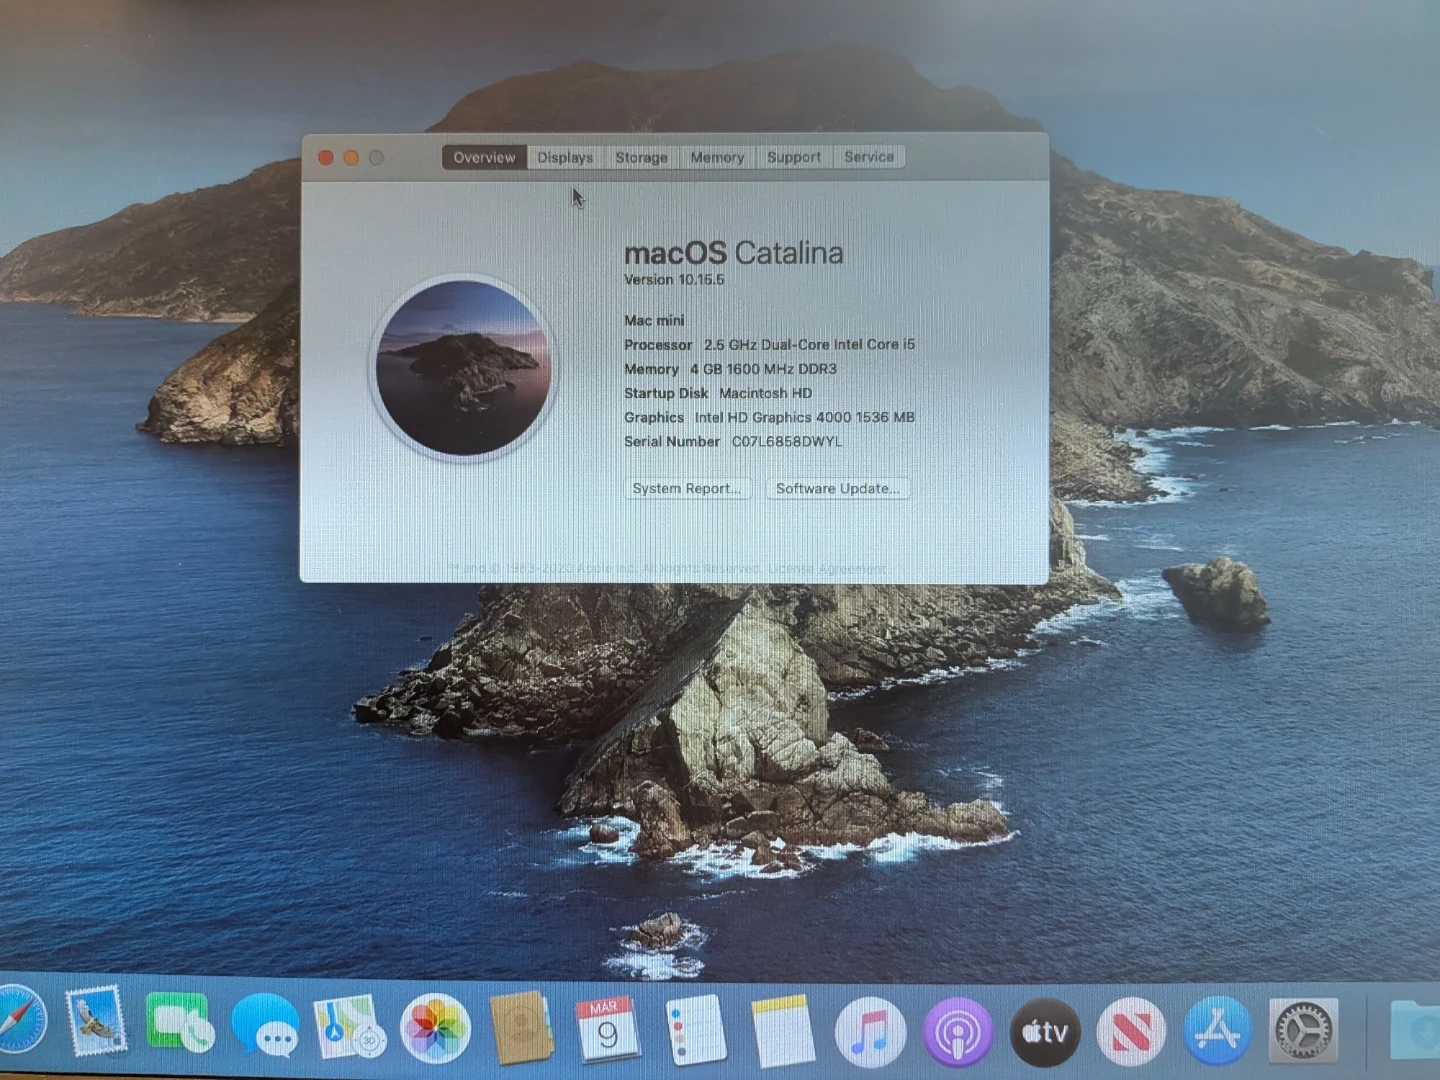
Task: Open the Messages app icon
Action: click(265, 1028)
